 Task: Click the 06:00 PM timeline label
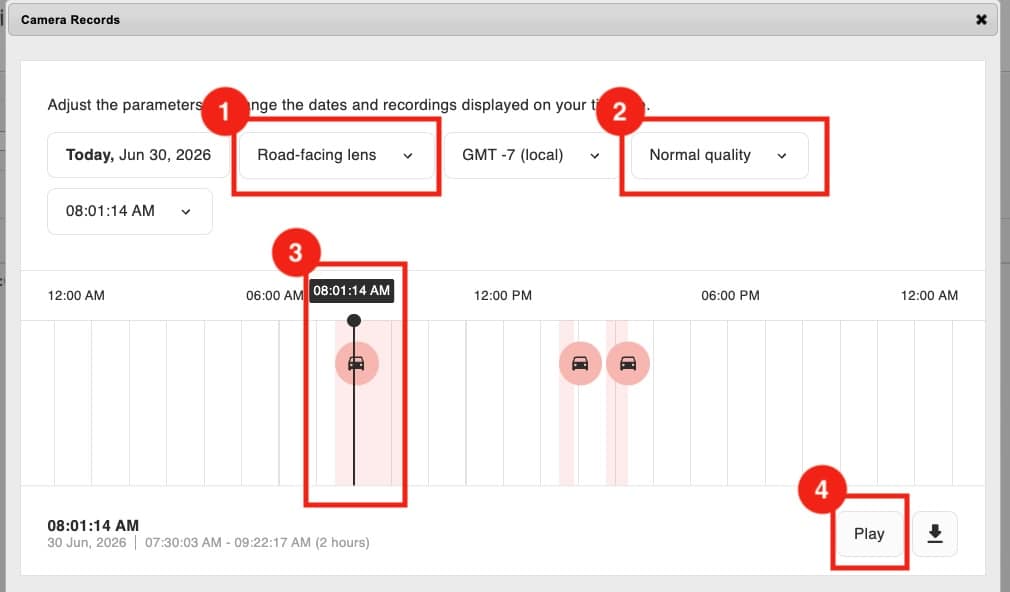tap(730, 296)
